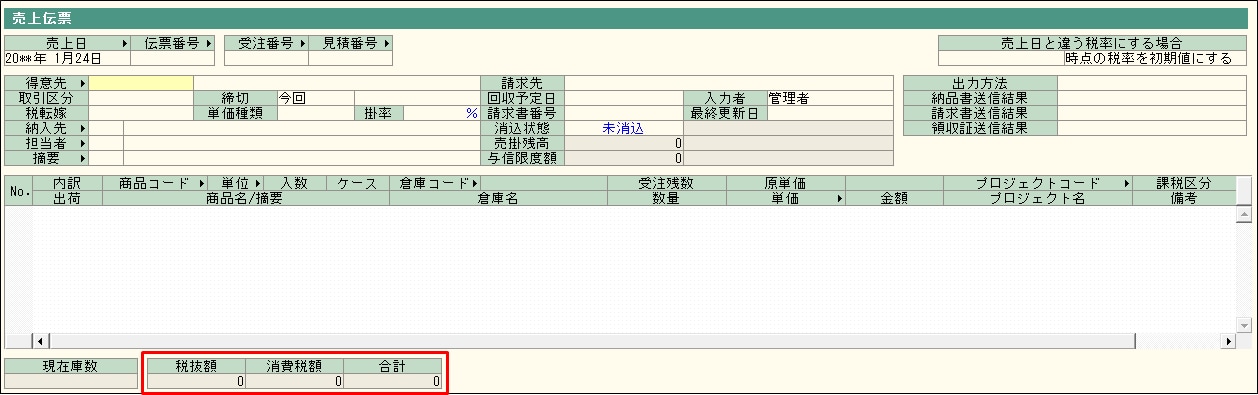Click the 数量 column header

[x=666, y=198]
